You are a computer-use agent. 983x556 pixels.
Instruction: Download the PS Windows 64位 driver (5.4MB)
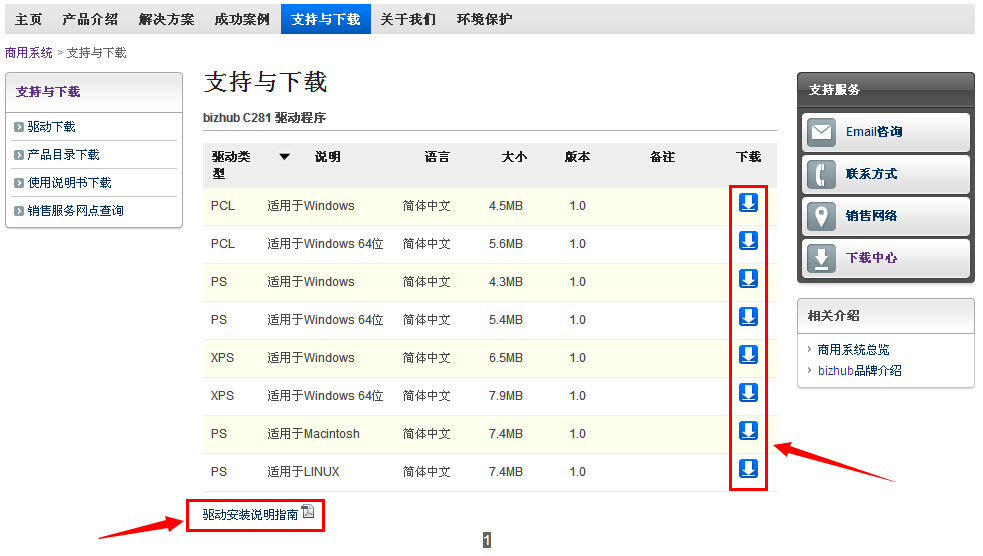tap(748, 317)
